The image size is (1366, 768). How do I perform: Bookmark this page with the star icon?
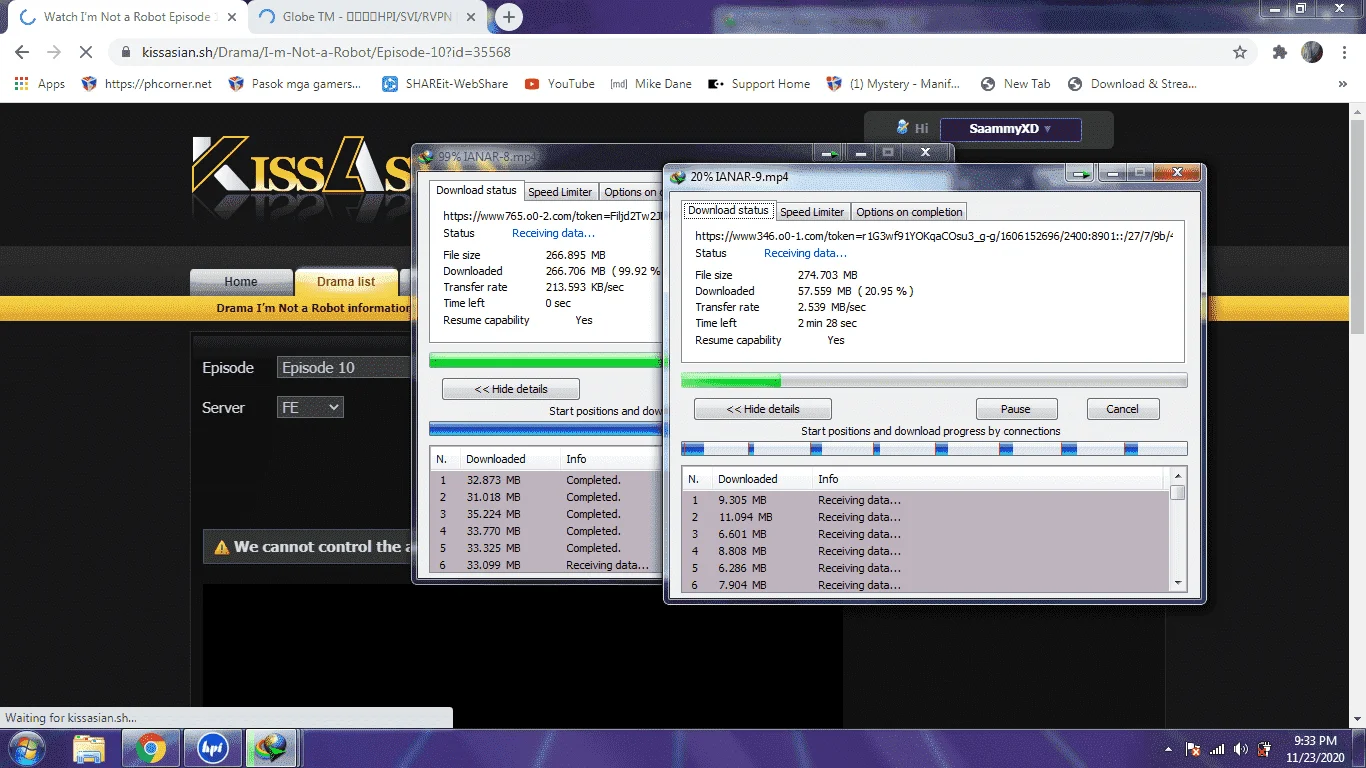pos(1240,52)
